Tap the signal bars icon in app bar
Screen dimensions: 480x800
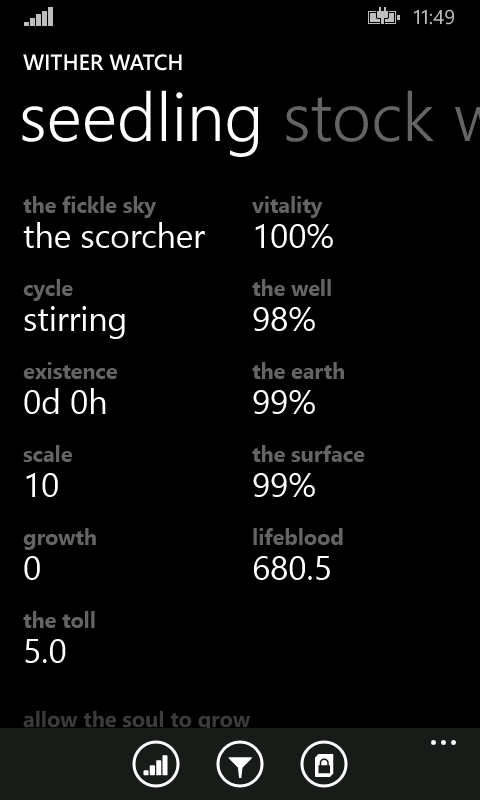click(x=156, y=764)
